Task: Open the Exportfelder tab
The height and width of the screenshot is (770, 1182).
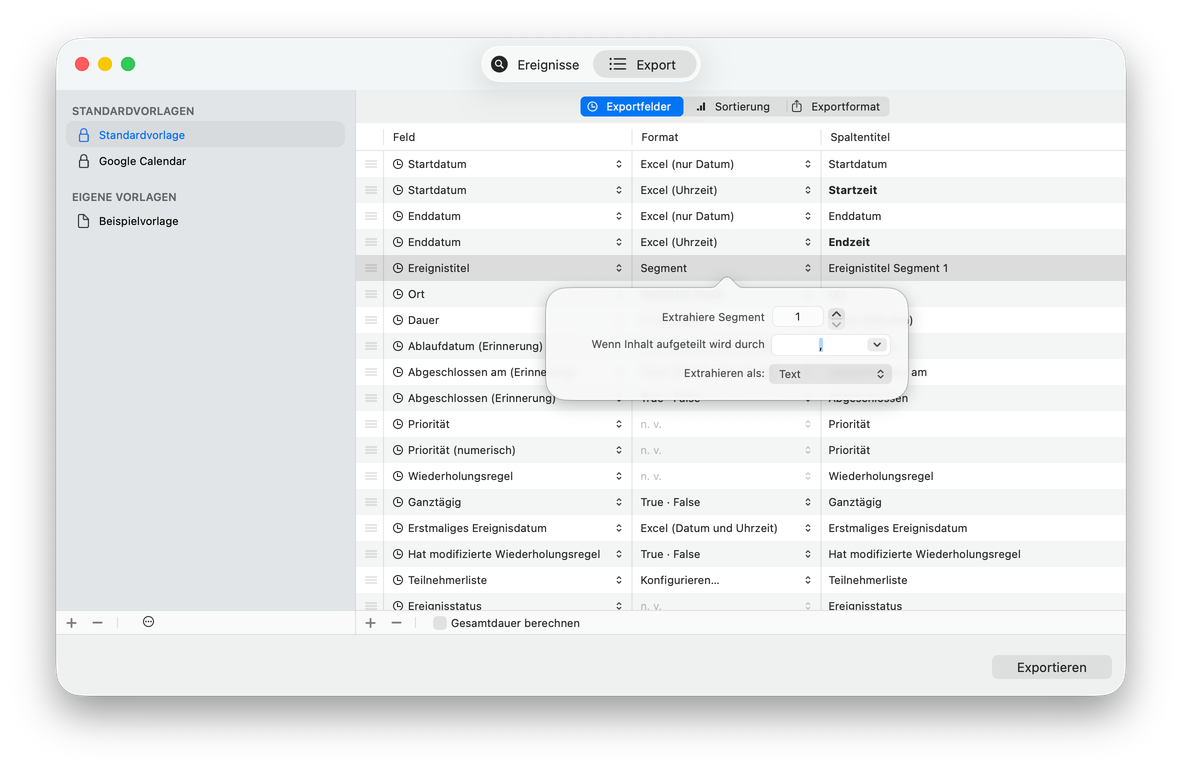Action: pos(631,107)
